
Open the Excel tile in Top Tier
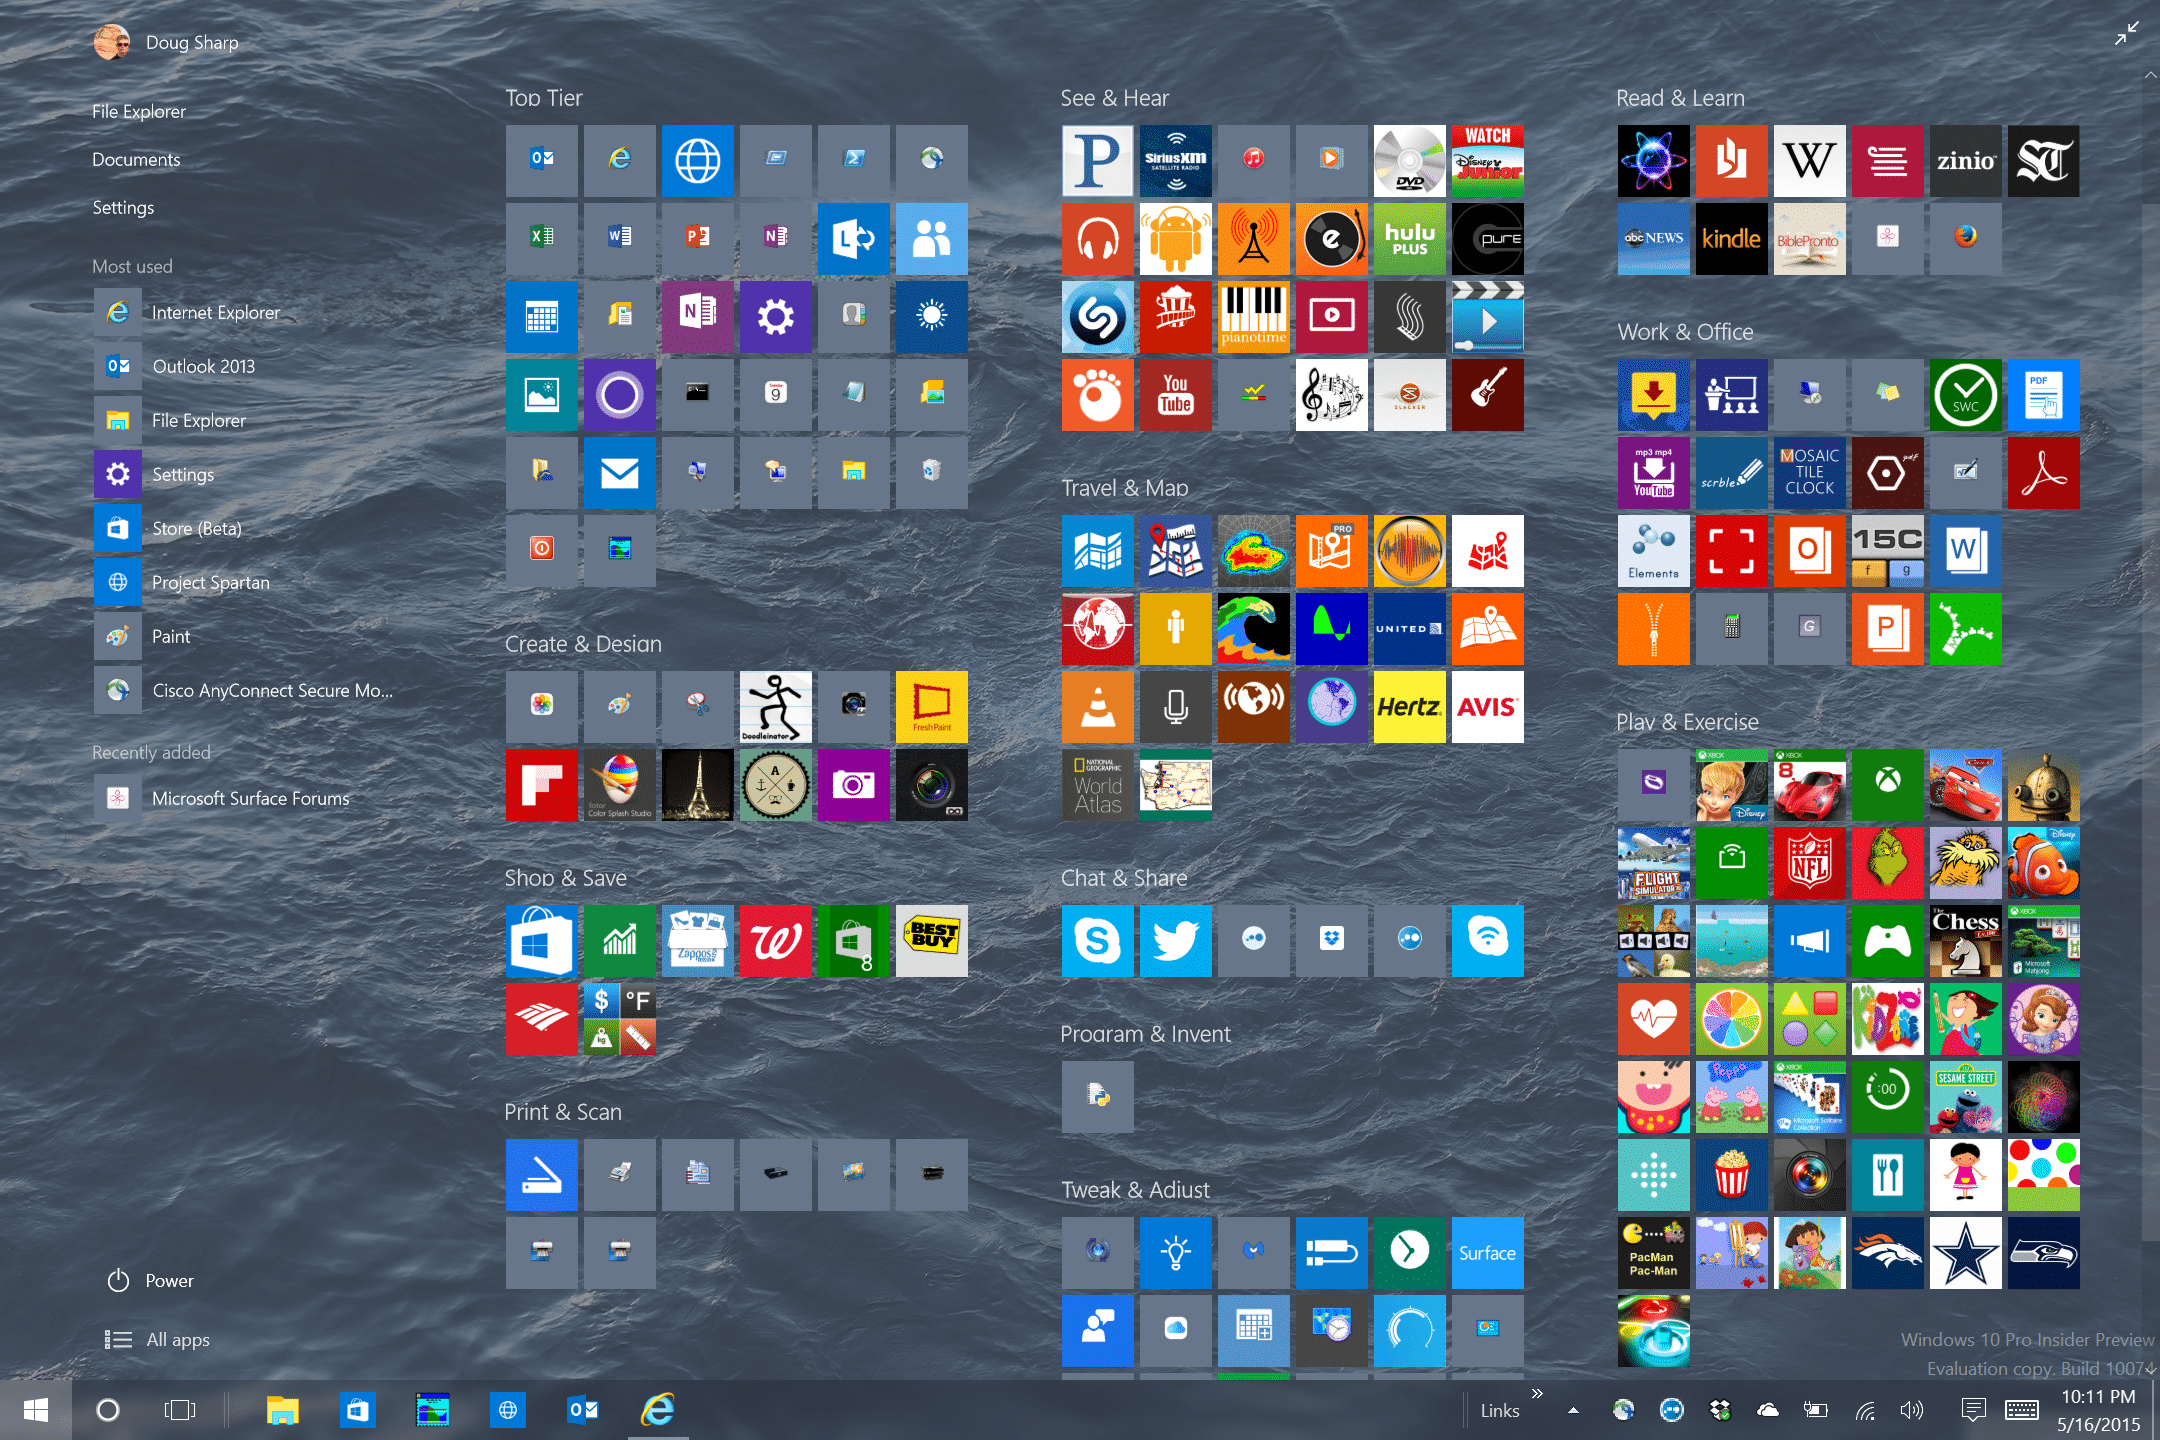click(x=541, y=239)
